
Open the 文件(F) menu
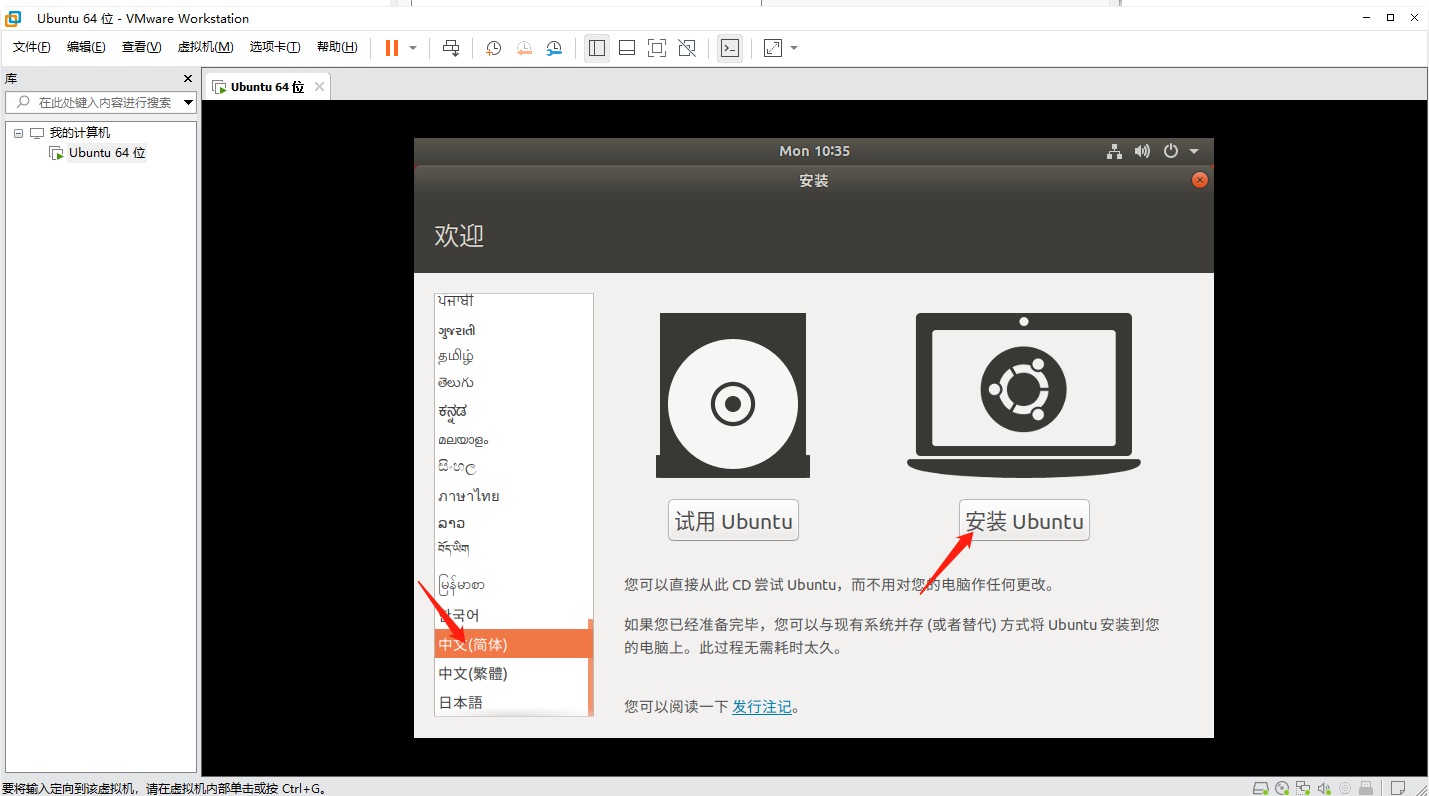[x=31, y=47]
